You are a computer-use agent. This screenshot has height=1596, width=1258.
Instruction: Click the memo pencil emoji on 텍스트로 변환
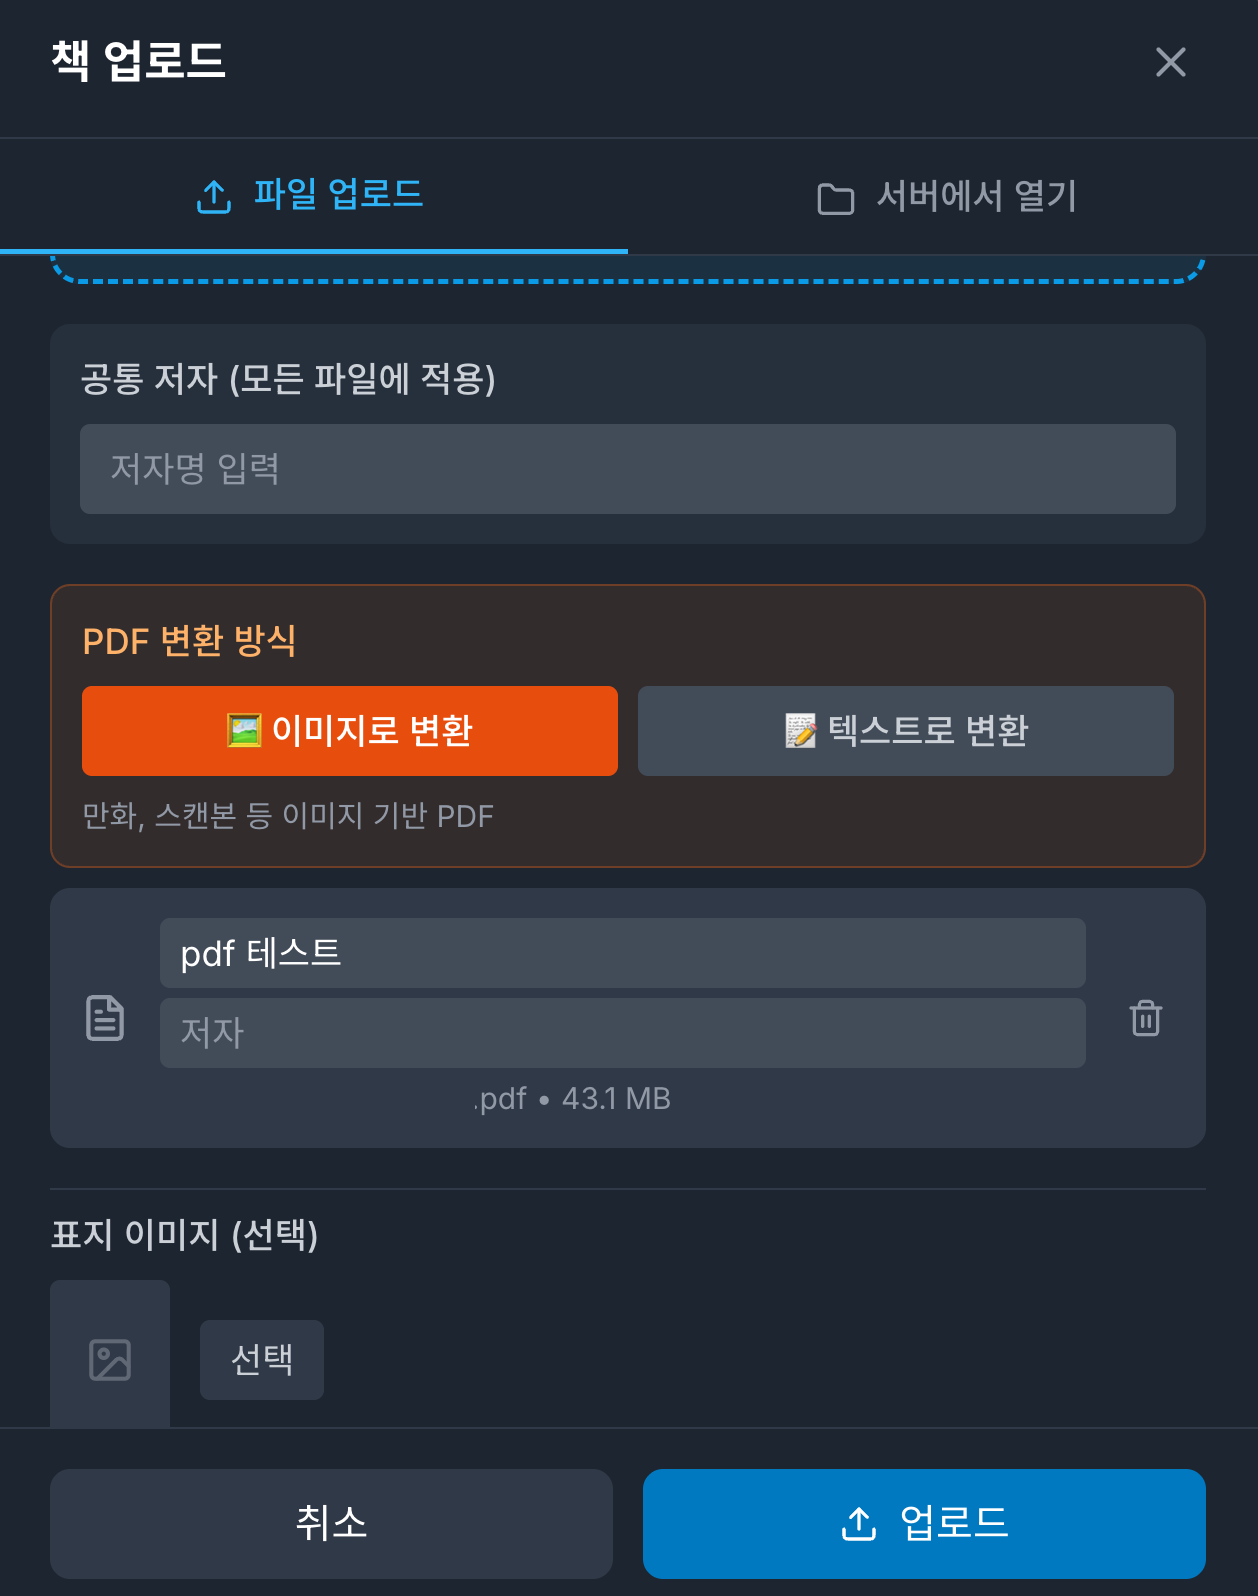tap(800, 731)
